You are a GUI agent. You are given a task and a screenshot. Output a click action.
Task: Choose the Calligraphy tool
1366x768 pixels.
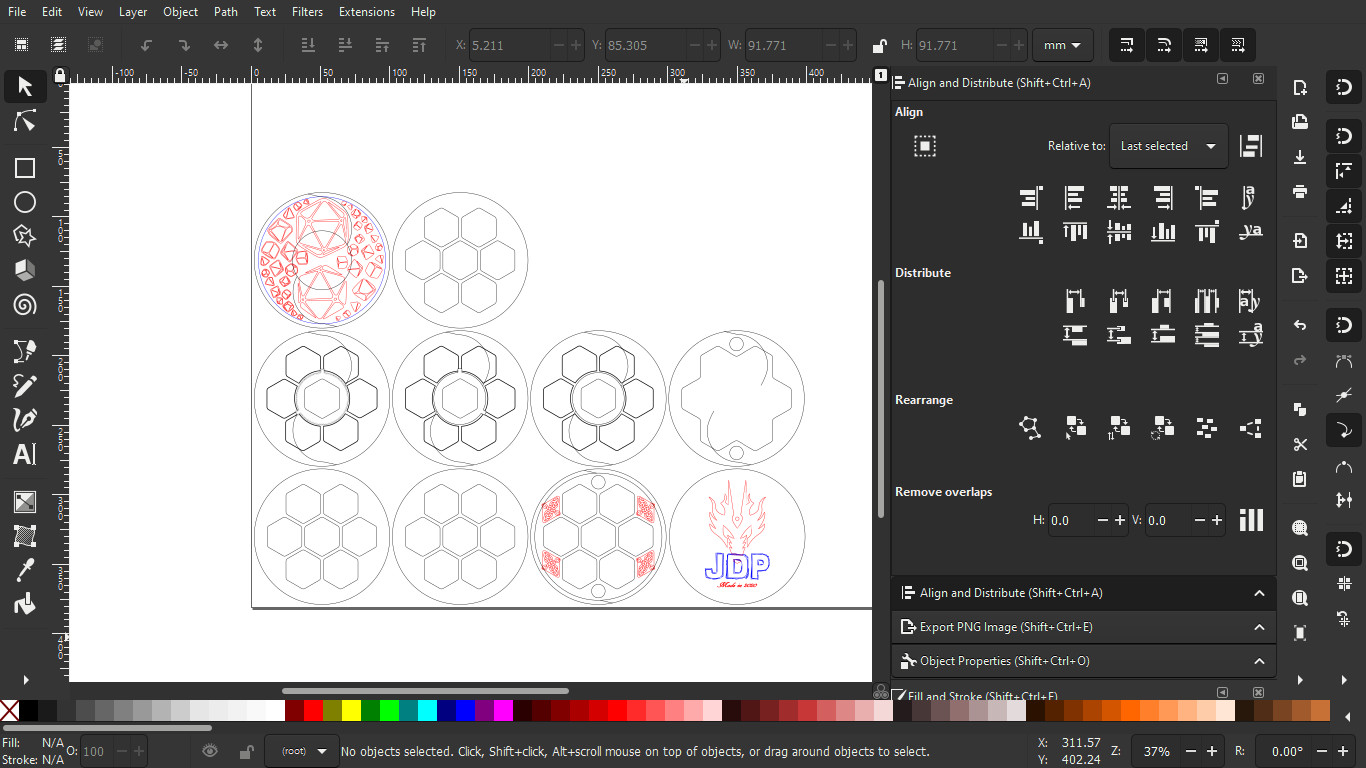(x=25, y=419)
